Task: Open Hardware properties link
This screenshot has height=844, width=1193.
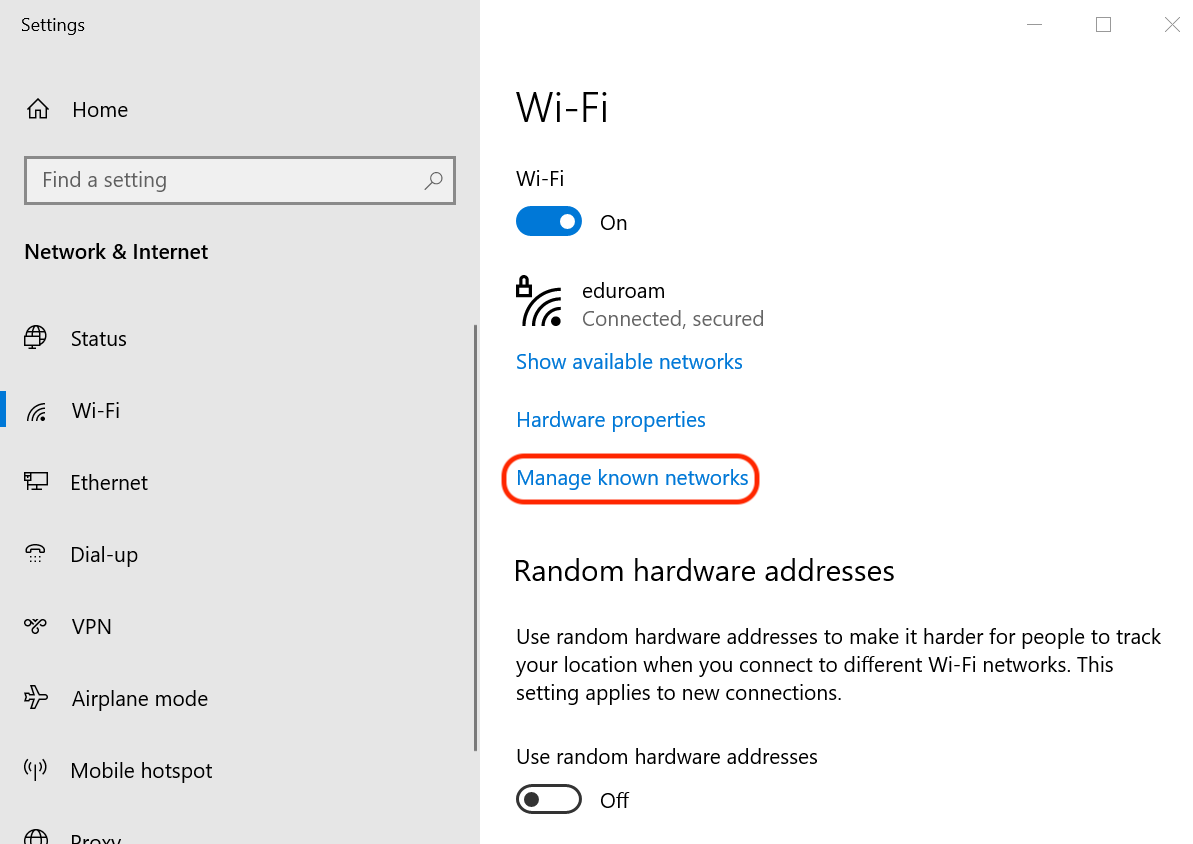Action: point(610,419)
